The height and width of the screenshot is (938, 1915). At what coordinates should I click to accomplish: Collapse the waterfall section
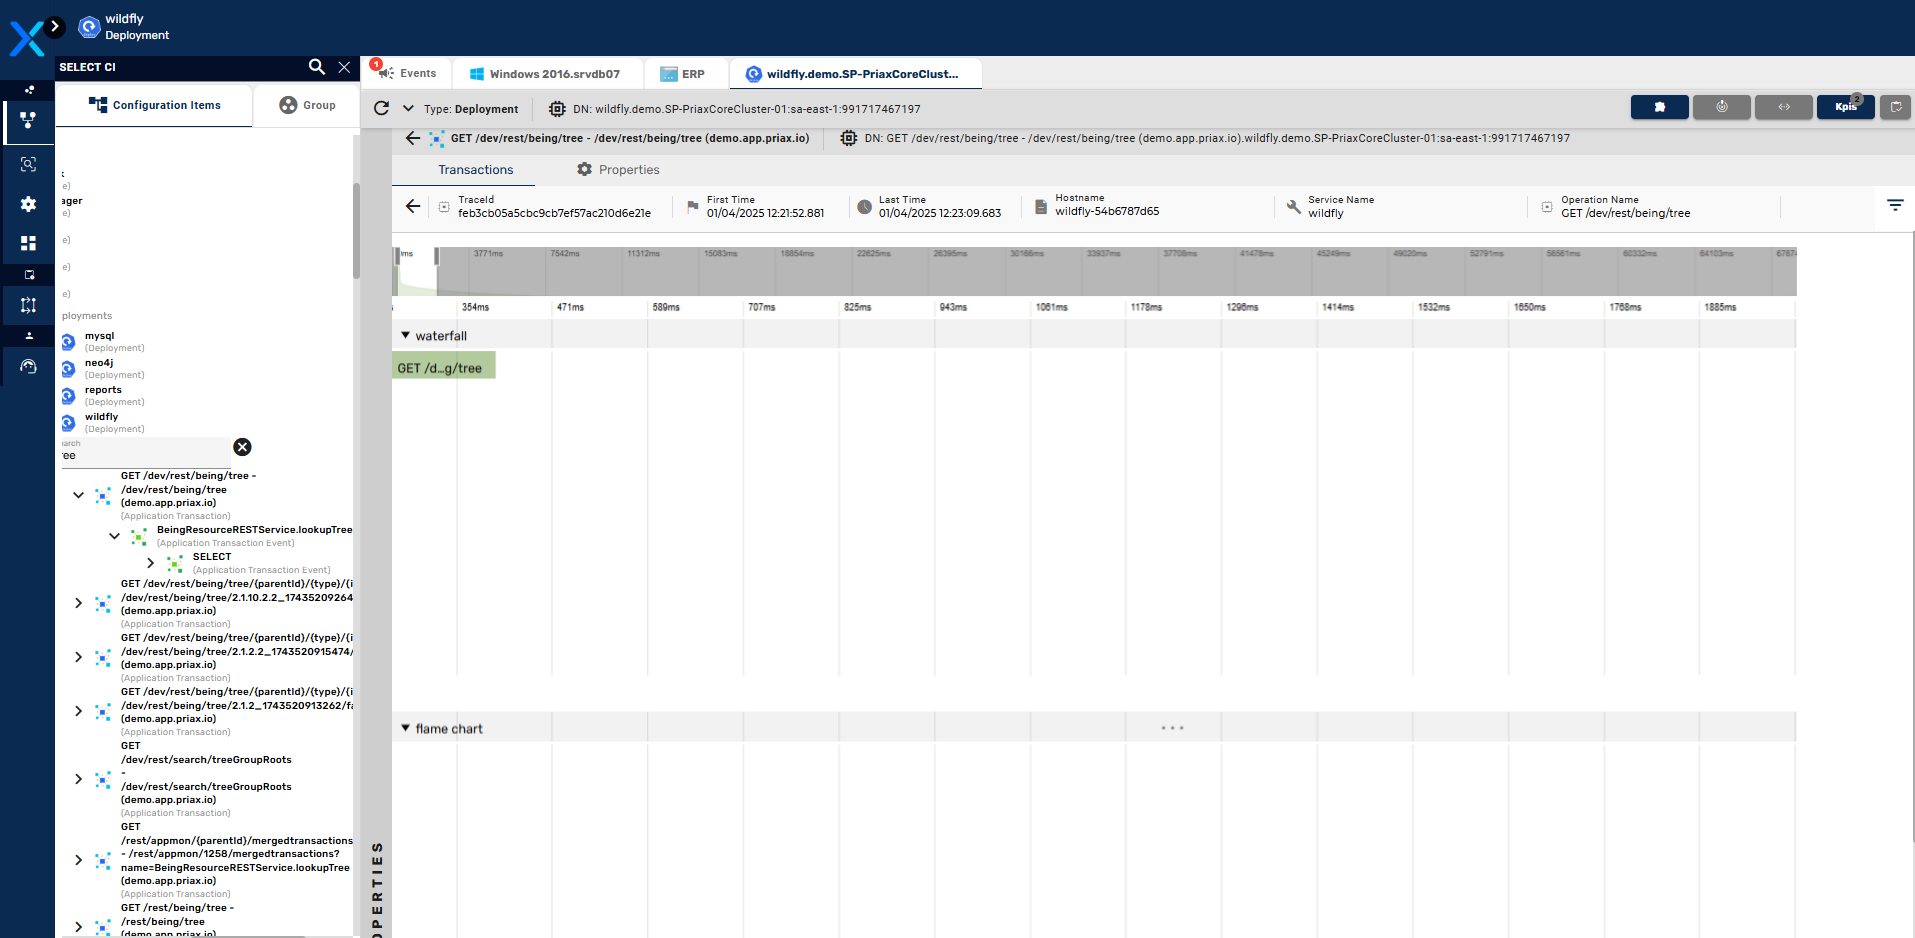(405, 336)
